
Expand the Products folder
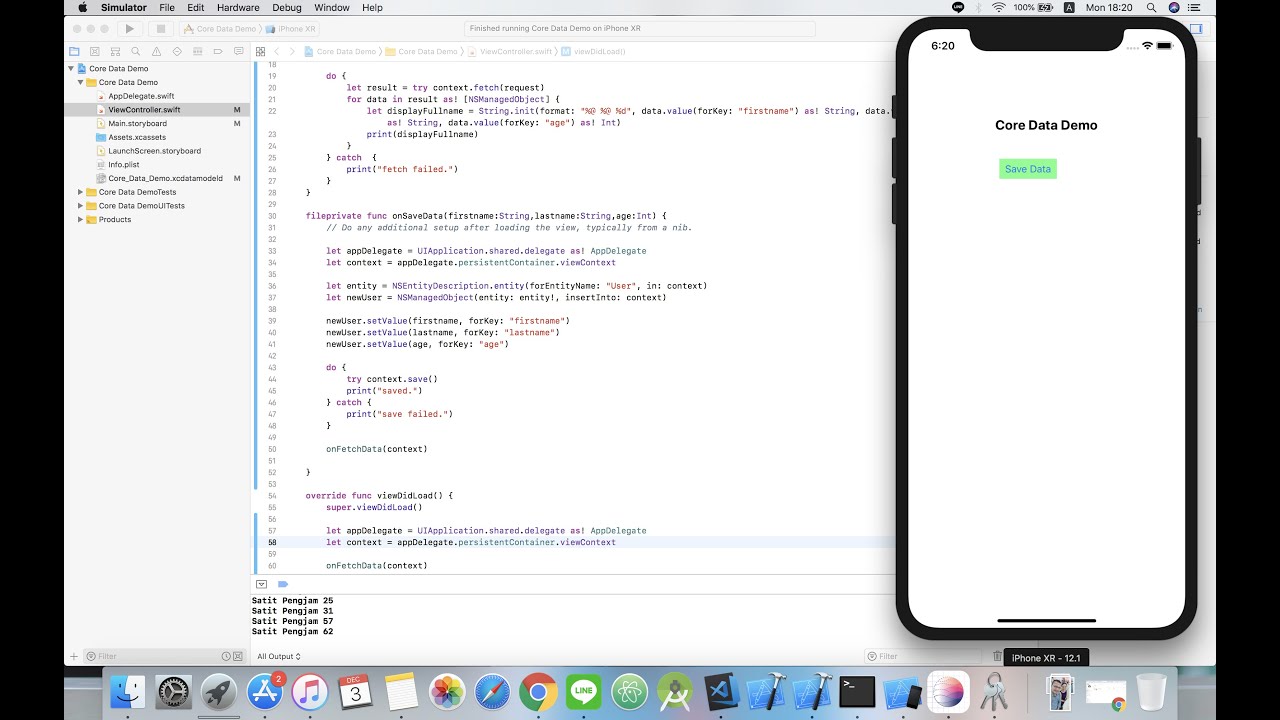click(81, 219)
